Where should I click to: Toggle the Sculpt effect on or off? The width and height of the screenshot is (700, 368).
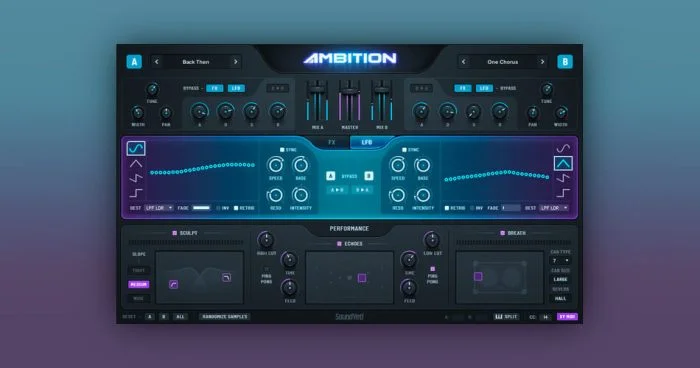pyautogui.click(x=175, y=233)
